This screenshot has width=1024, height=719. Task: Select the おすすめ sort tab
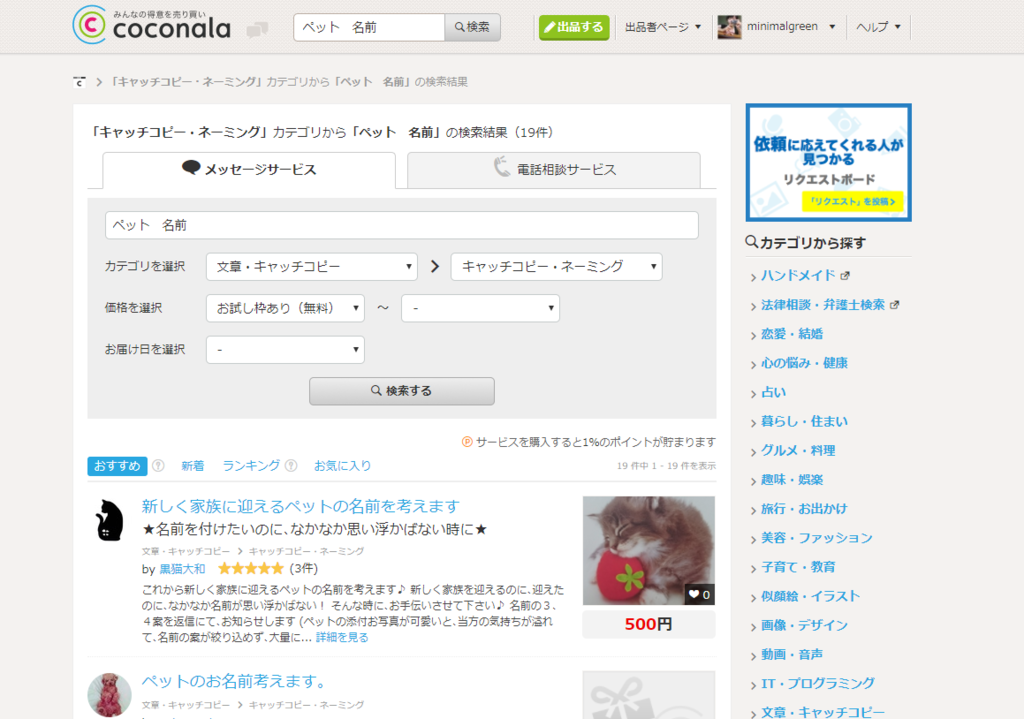click(118, 466)
